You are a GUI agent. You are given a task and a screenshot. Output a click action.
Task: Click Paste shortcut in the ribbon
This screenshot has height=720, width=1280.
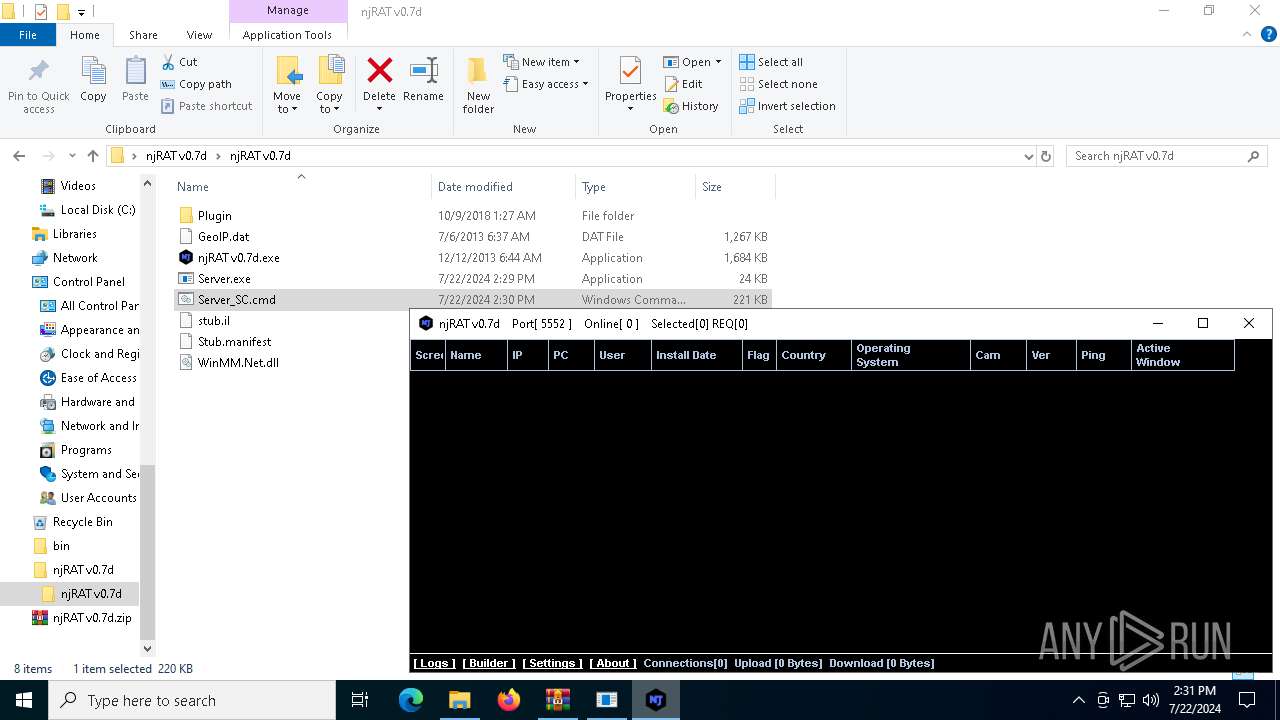[x=207, y=106]
